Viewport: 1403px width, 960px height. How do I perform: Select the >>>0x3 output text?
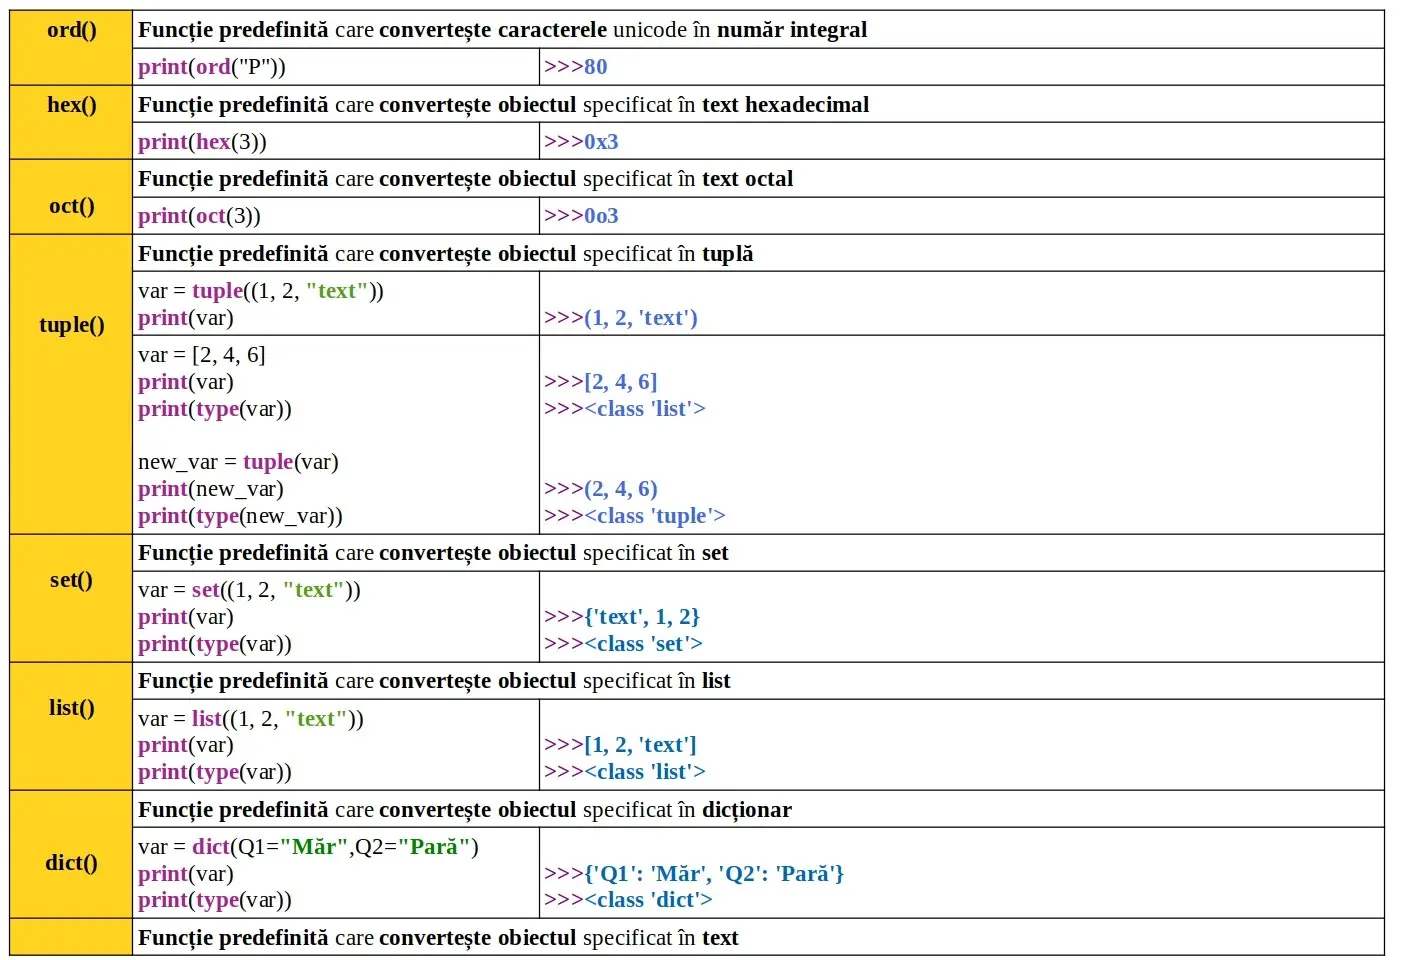tap(581, 142)
